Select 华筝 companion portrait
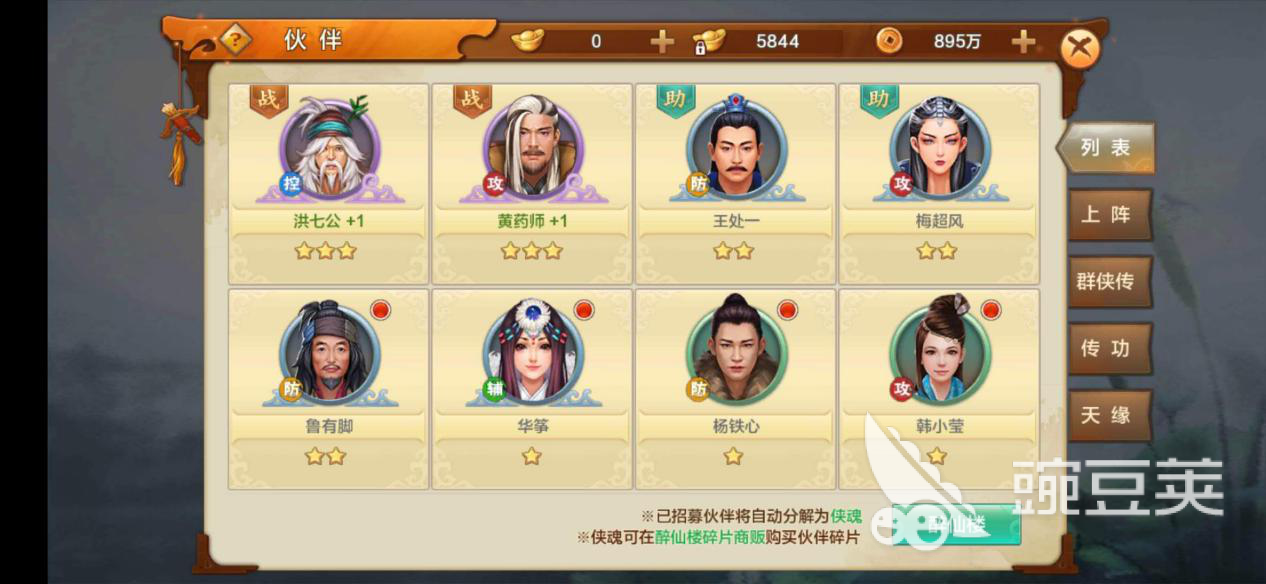The height and width of the screenshot is (584, 1266). click(x=532, y=353)
